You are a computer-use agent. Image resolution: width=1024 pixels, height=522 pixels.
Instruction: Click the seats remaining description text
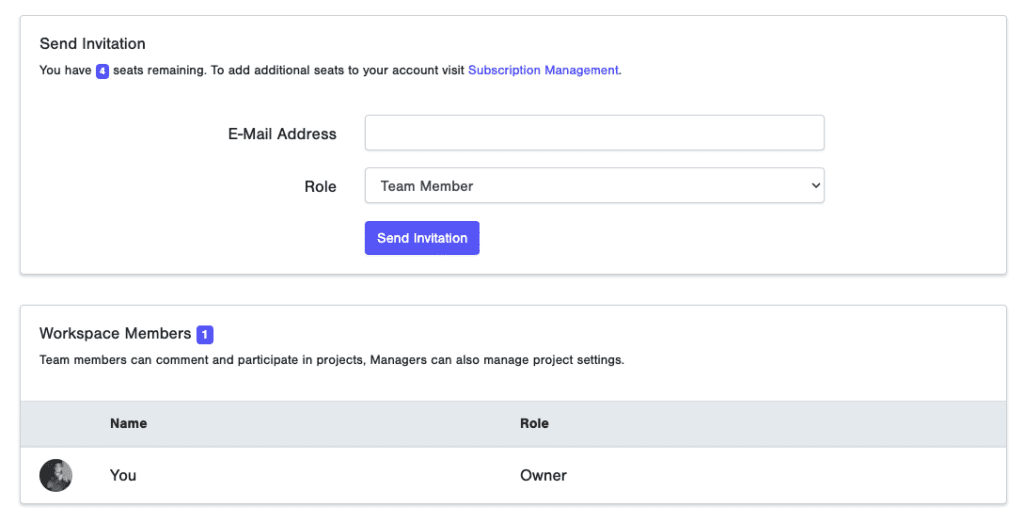[x=330, y=70]
